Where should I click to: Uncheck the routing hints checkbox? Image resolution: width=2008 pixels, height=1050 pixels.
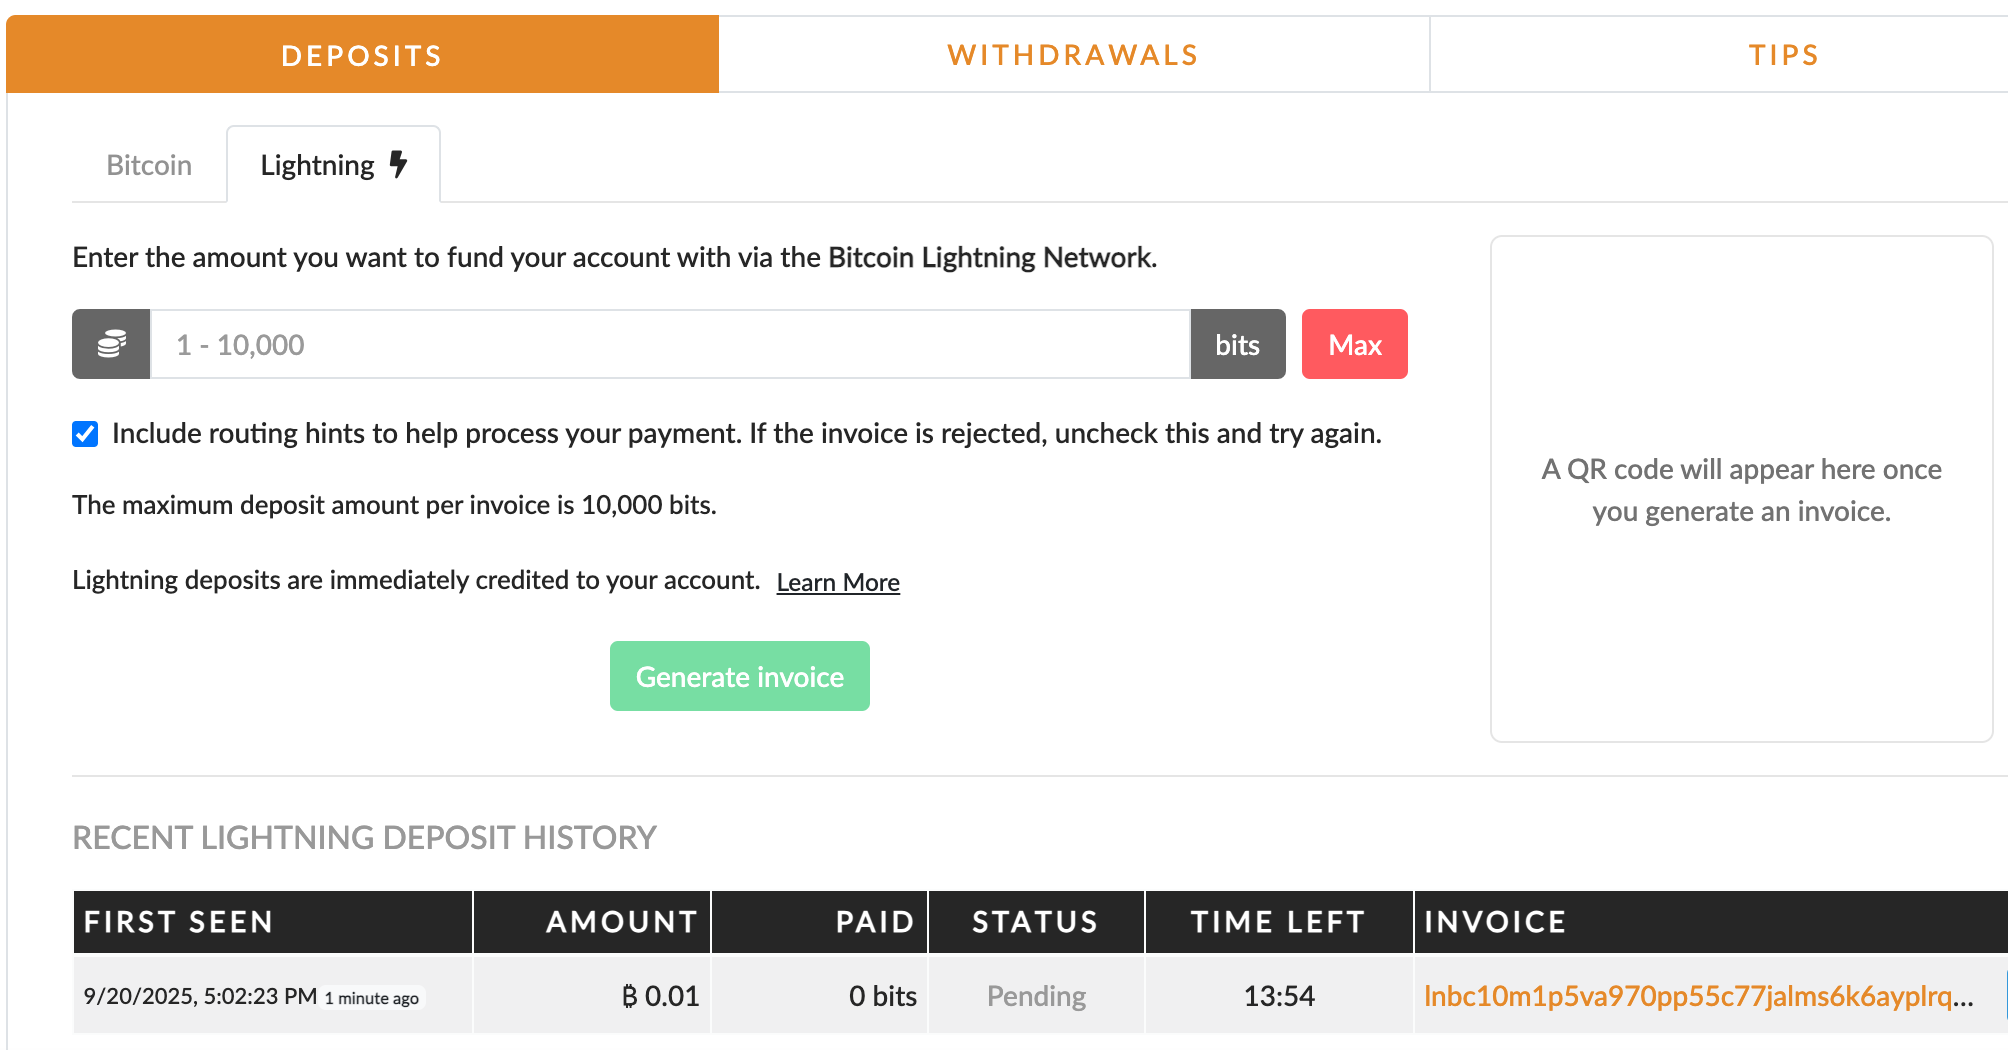point(85,434)
